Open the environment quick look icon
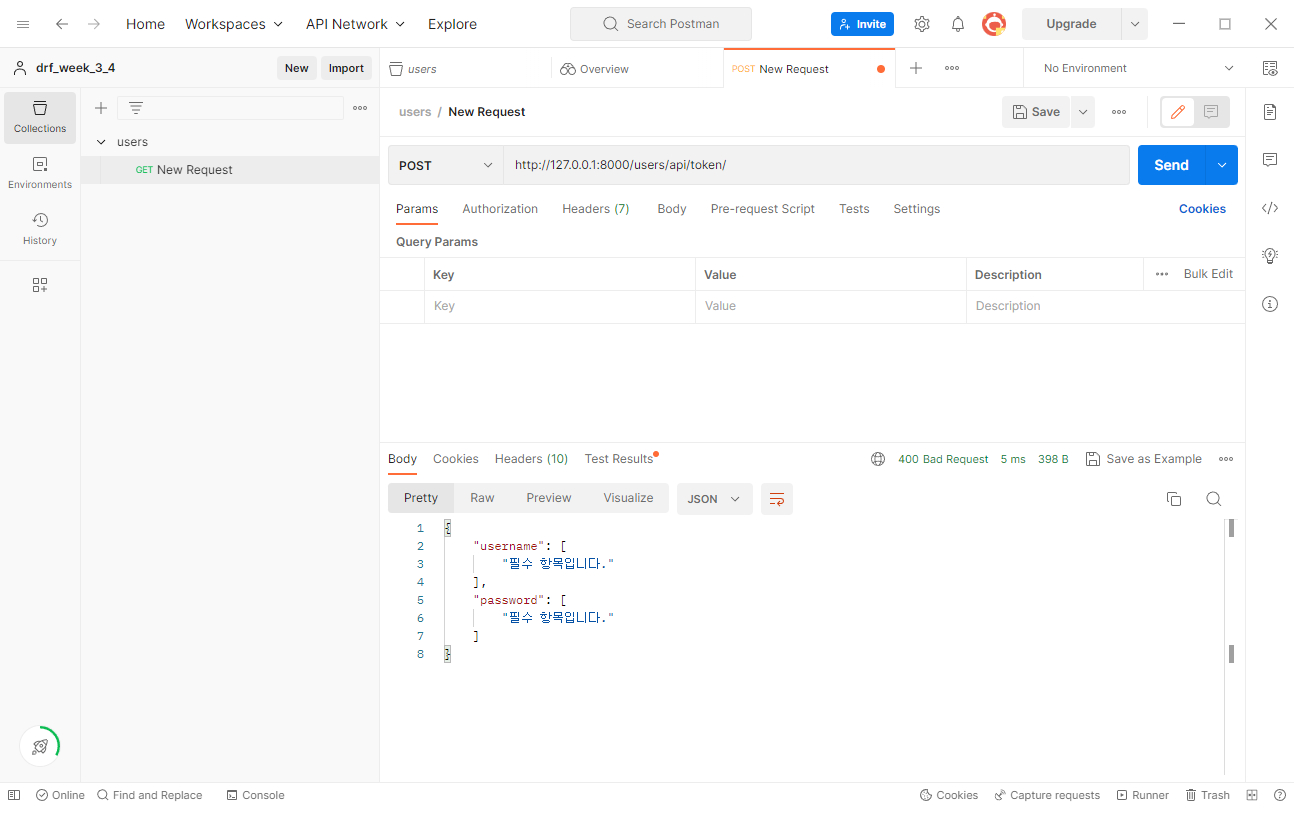The image size is (1298, 819). coord(1270,68)
